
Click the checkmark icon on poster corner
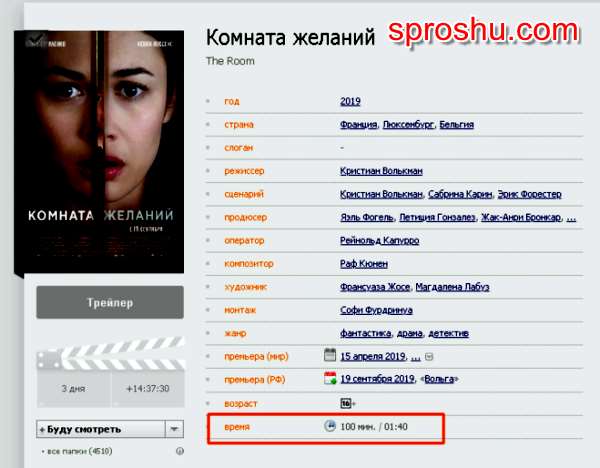(36, 39)
